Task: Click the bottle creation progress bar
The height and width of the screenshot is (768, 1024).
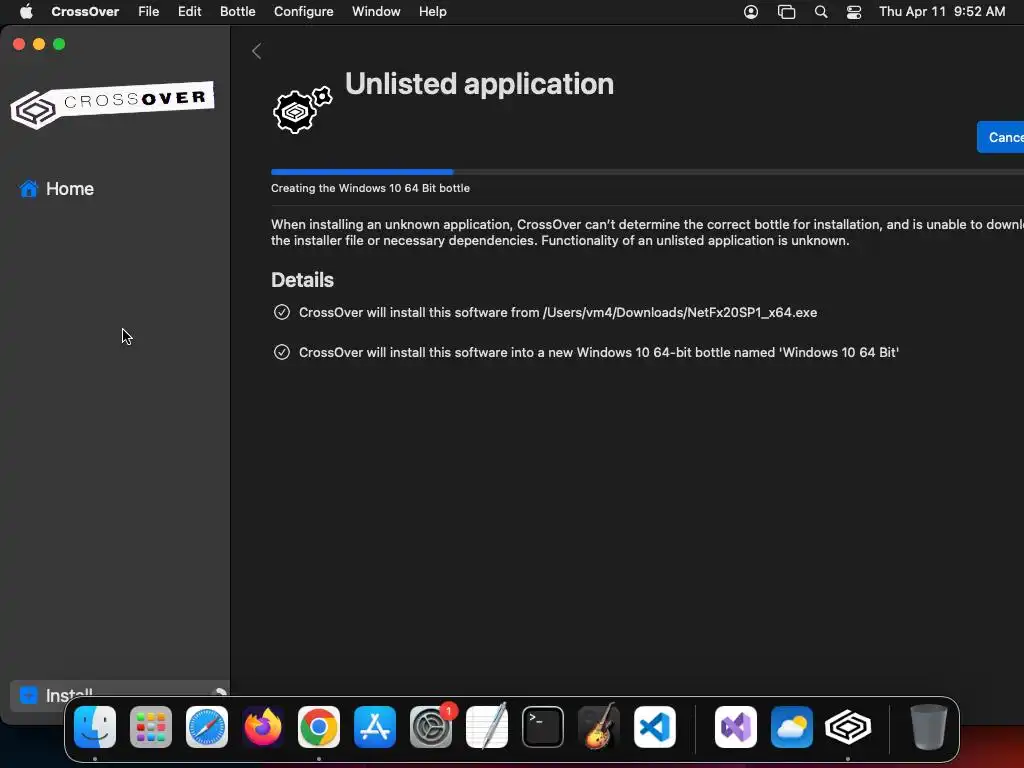Action: click(647, 172)
